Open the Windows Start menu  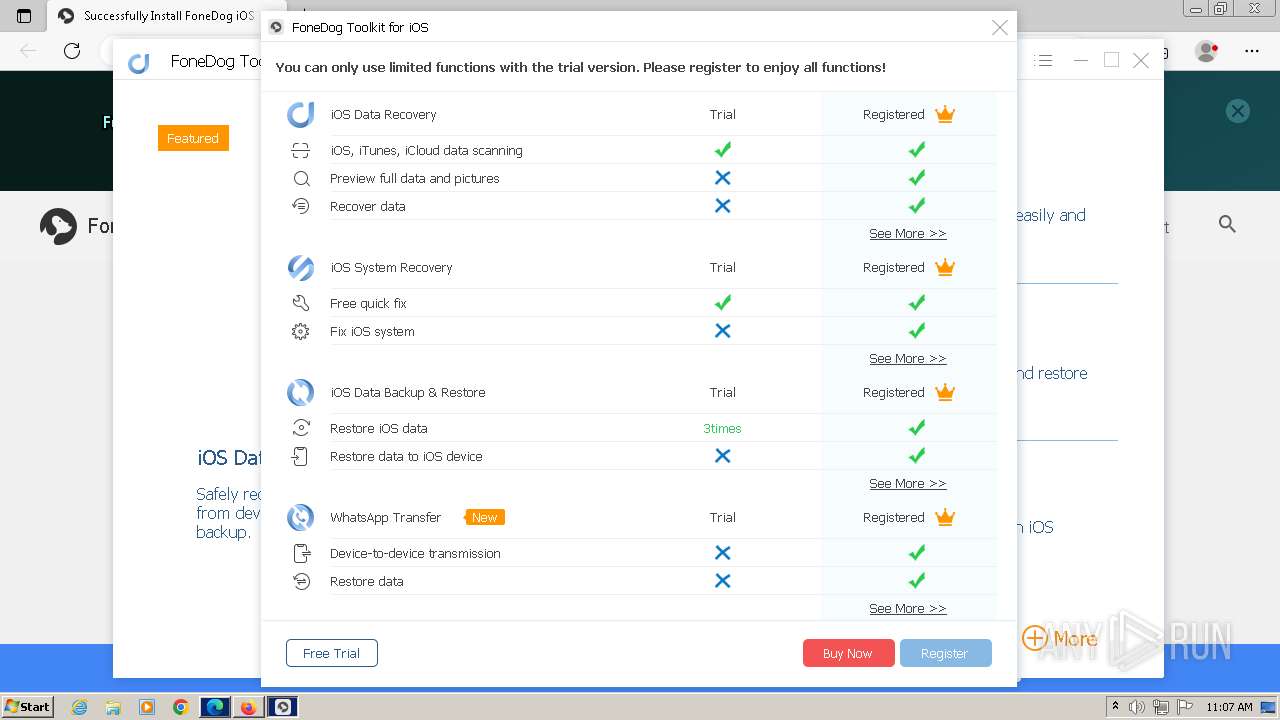click(x=28, y=707)
